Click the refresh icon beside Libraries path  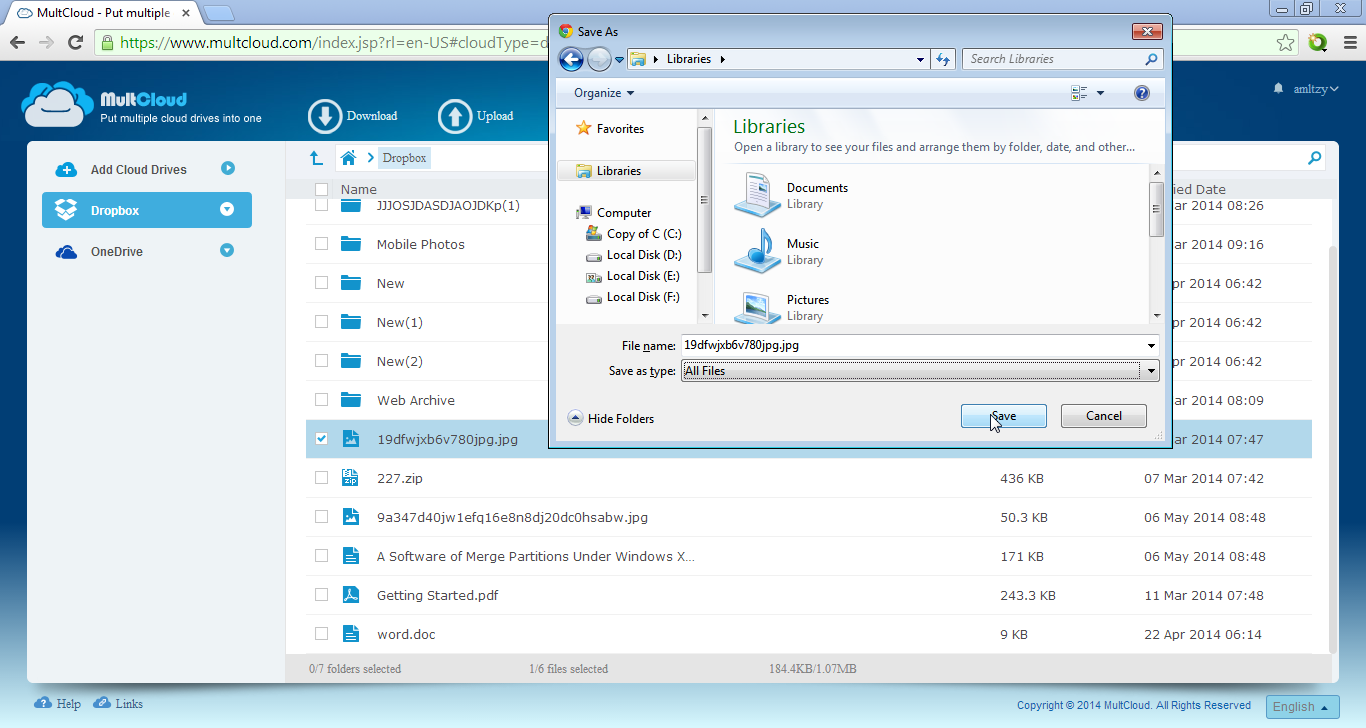pyautogui.click(x=942, y=60)
